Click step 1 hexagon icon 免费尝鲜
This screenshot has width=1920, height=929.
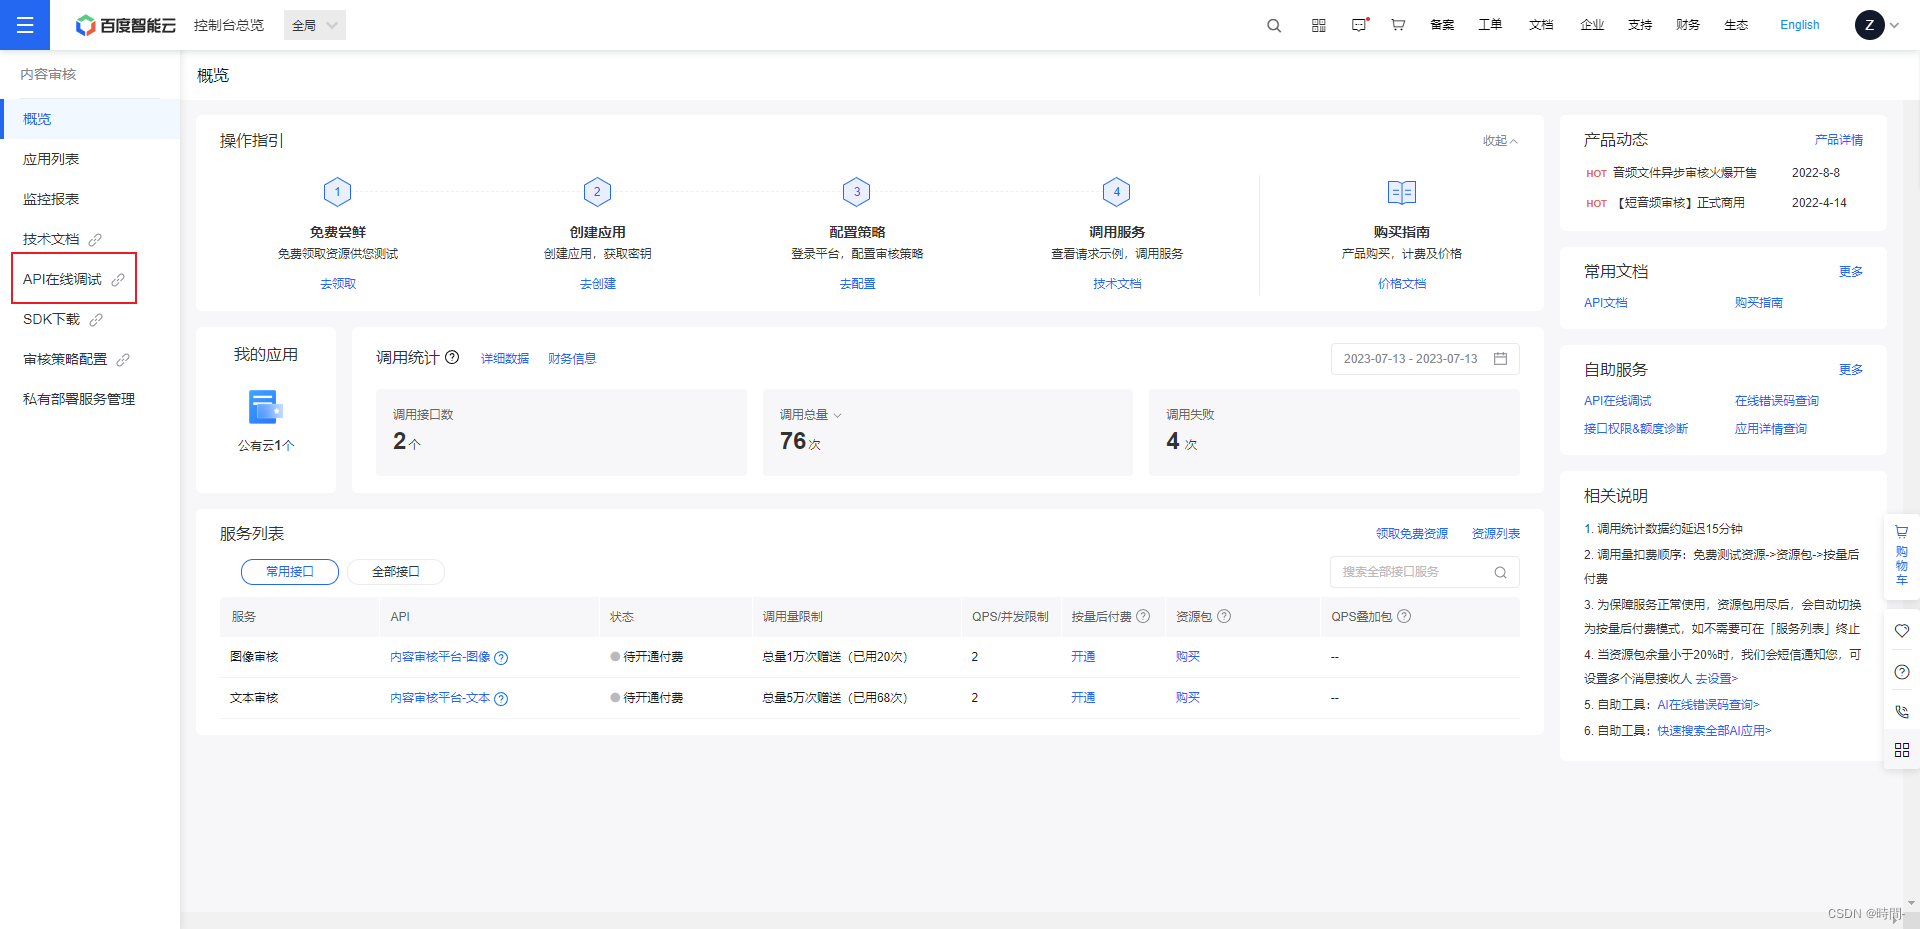(338, 191)
